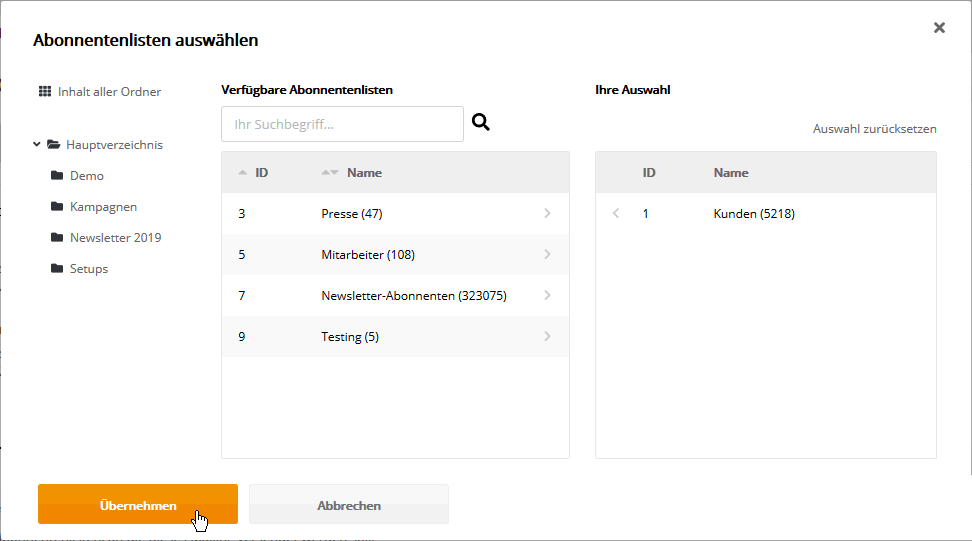Open the Newsletter 2019 folder
Screen dimensions: 972x541
[115, 237]
